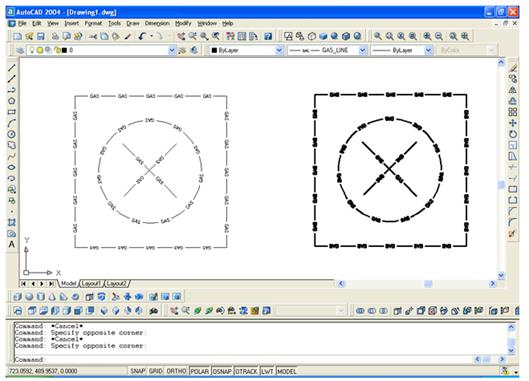The height and width of the screenshot is (381, 529).
Task: Select the Circle draw tool
Action: tap(11, 134)
